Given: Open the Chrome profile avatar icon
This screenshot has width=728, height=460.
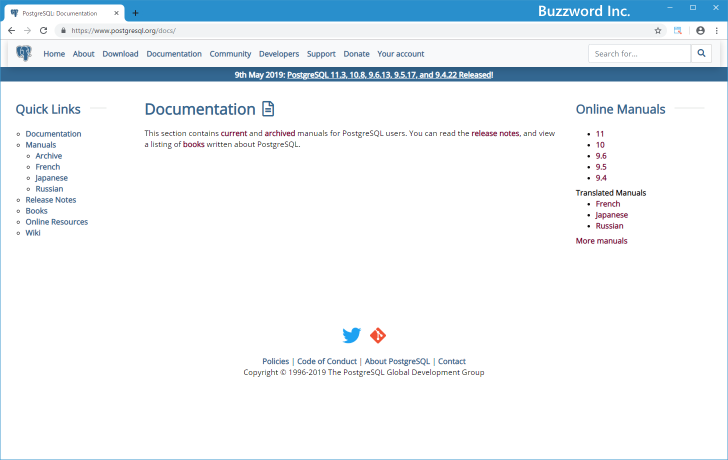Looking at the screenshot, I should pos(700,31).
